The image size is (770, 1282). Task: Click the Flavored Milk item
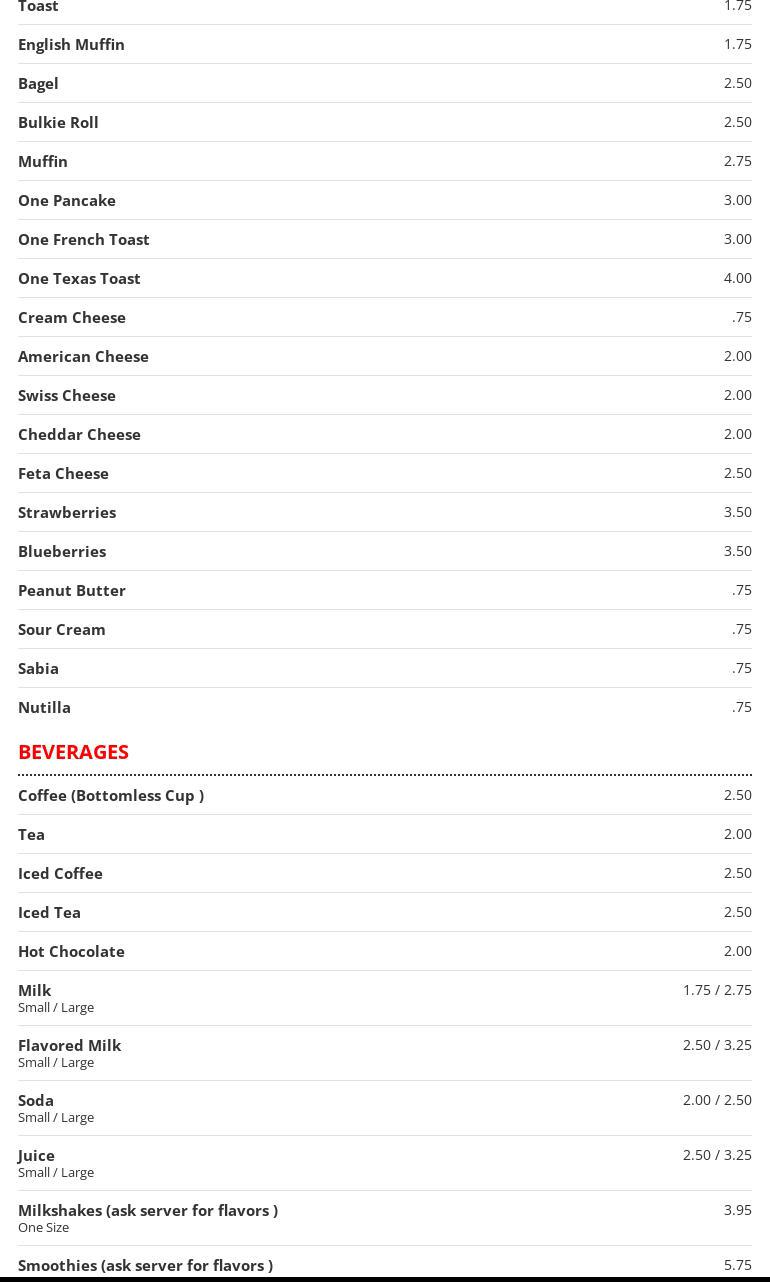(69, 1045)
